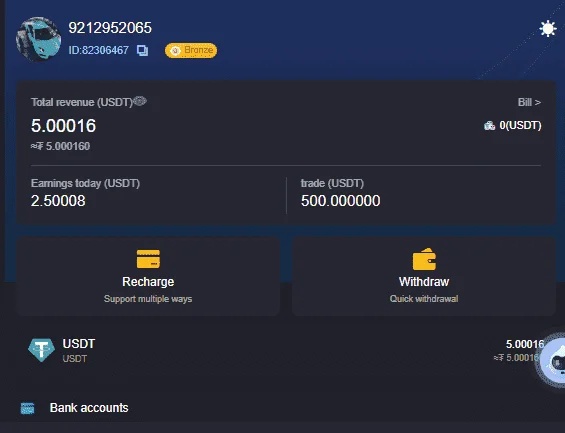Image resolution: width=565 pixels, height=433 pixels.
Task: Click 'Earnings today (USDT)' label
Action: pos(85,183)
